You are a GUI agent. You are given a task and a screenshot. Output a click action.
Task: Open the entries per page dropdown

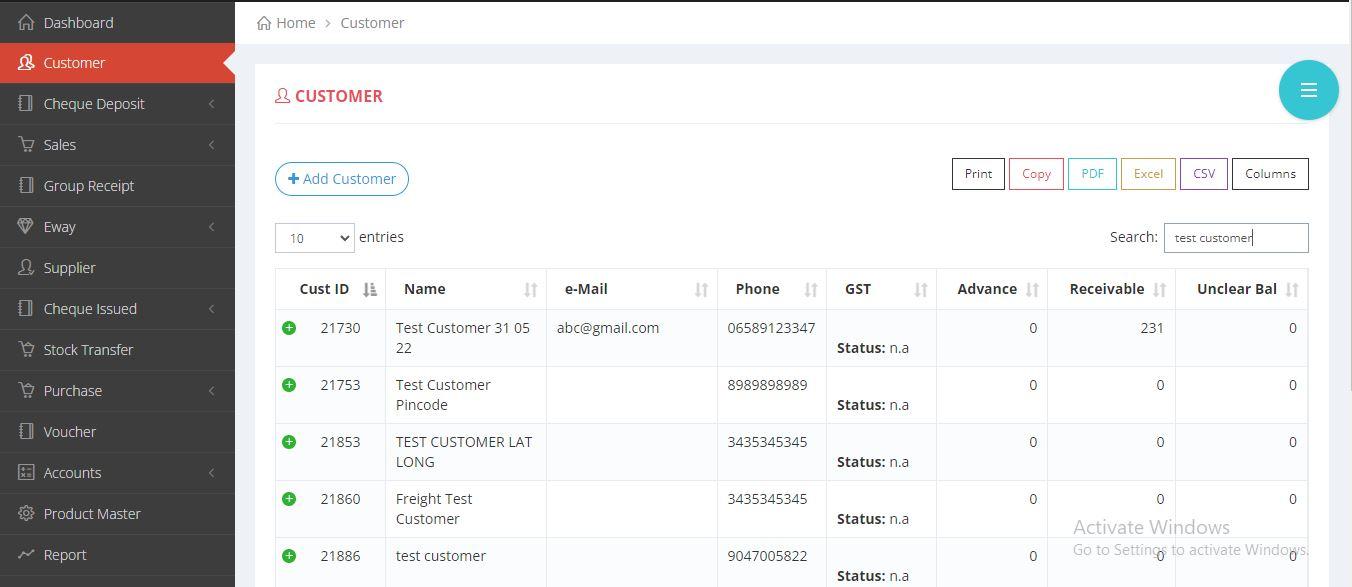314,238
